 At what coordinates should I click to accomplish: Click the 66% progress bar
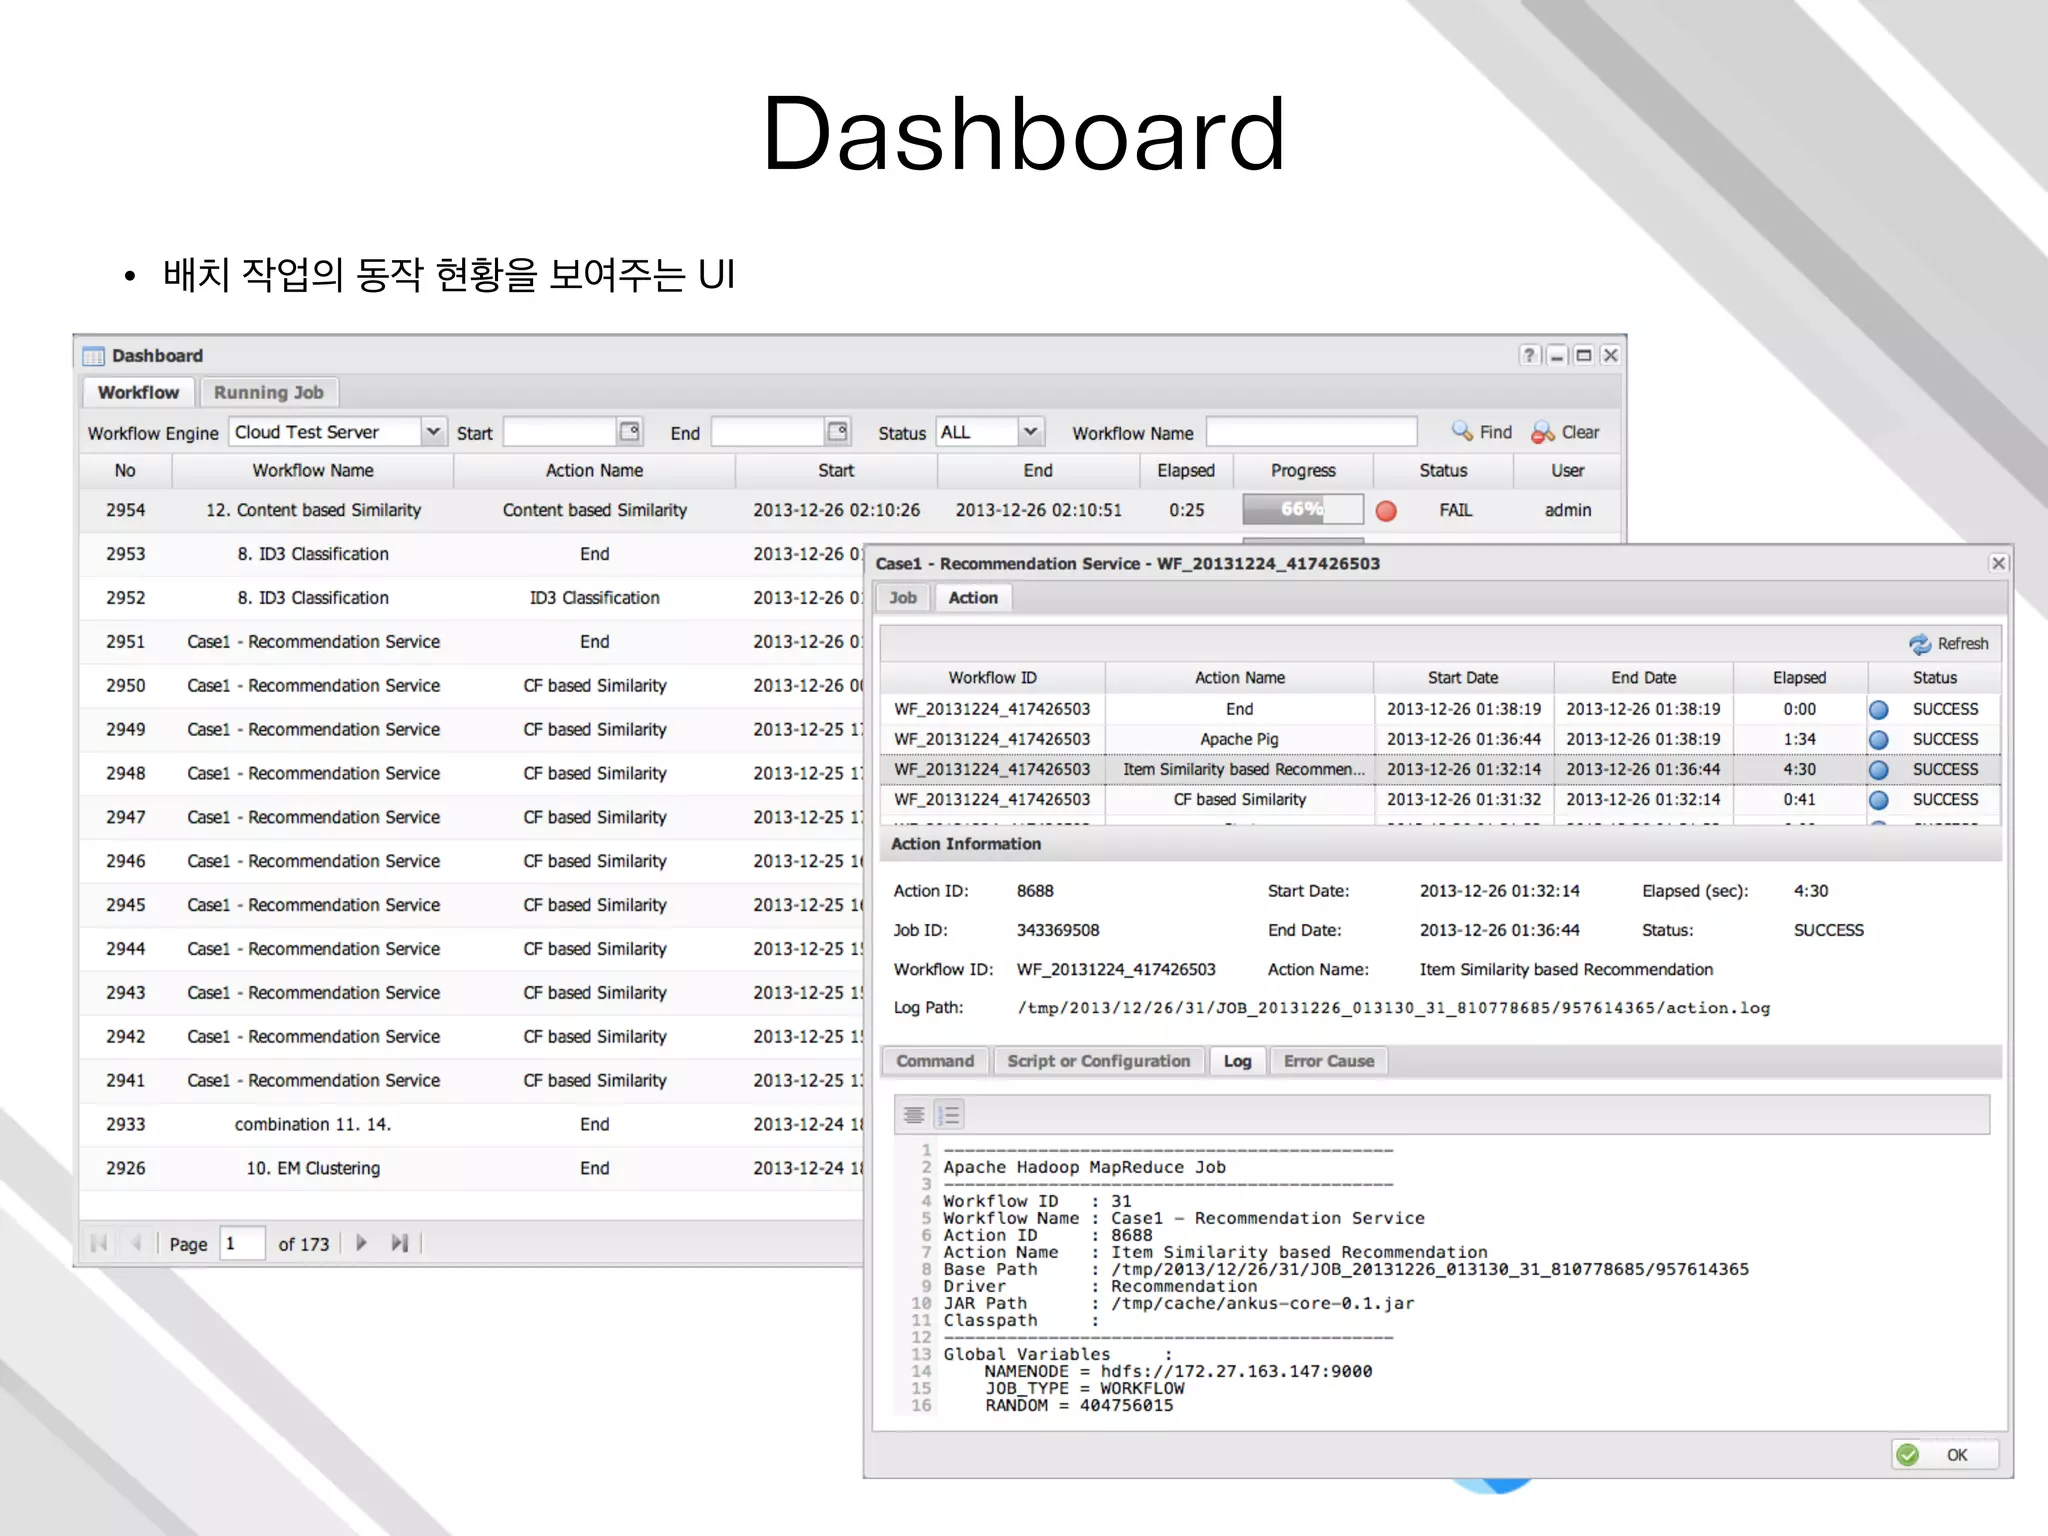point(1302,509)
